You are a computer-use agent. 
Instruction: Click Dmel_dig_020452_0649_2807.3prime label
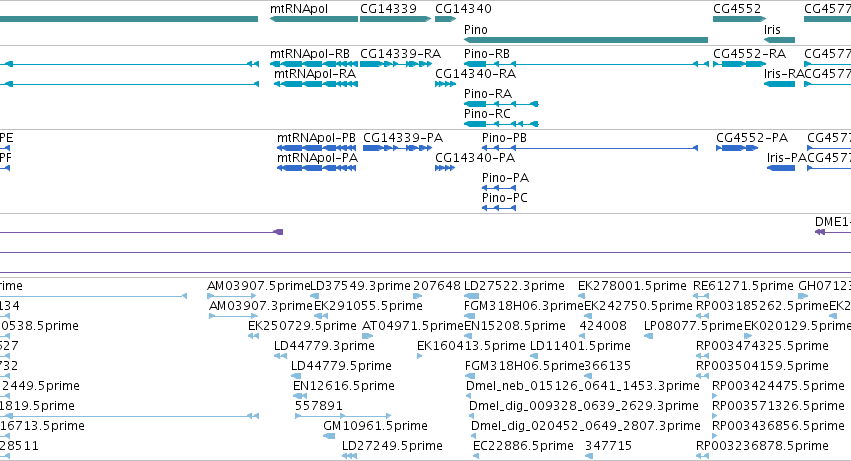(x=586, y=427)
